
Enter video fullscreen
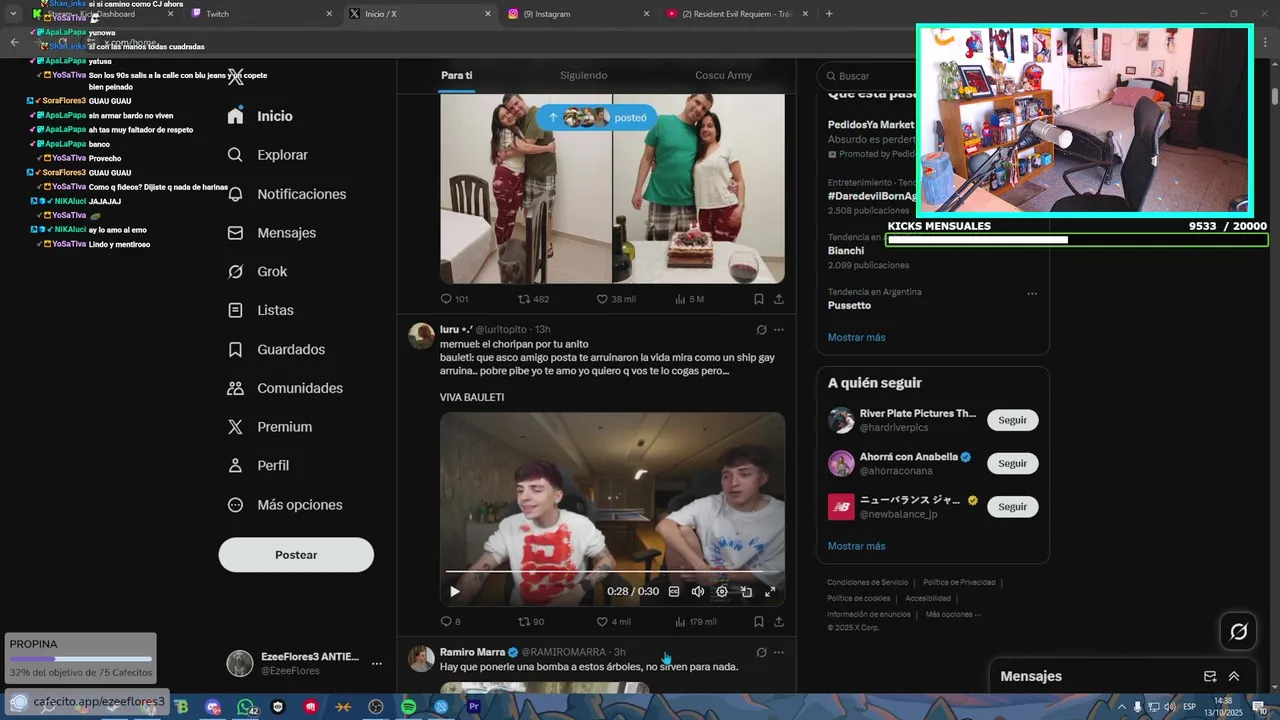click(770, 592)
